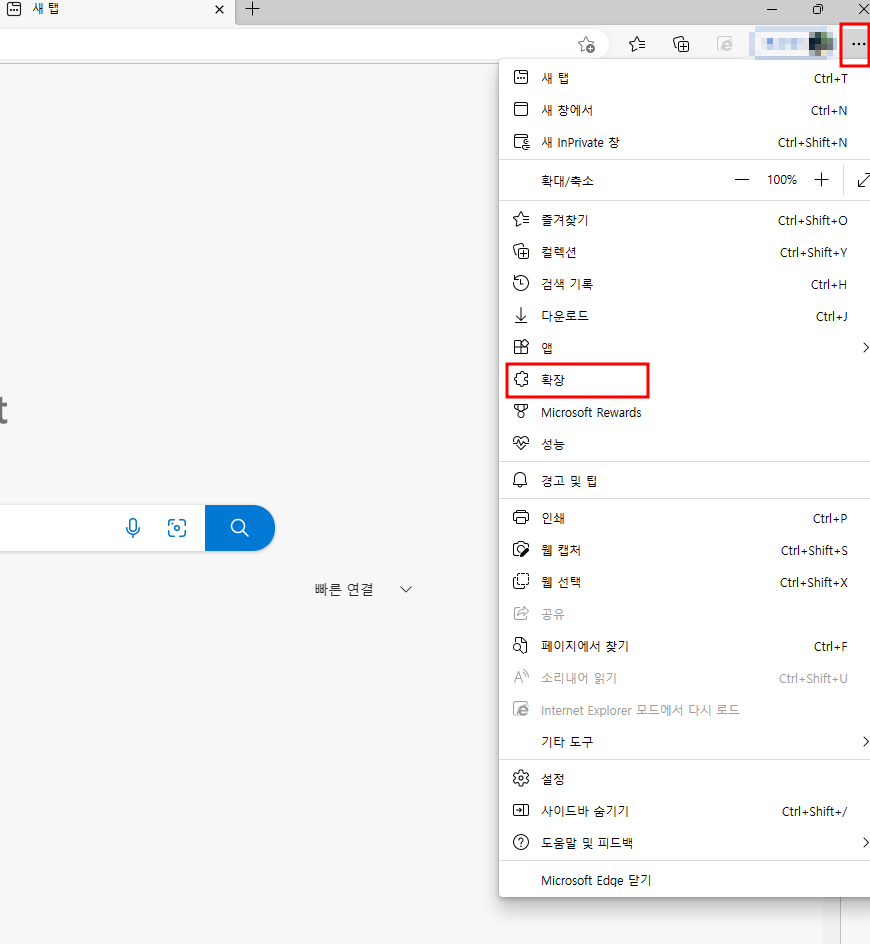Click the visual search camera icon
Screen dimensions: 870x944
pyautogui.click(x=176, y=528)
